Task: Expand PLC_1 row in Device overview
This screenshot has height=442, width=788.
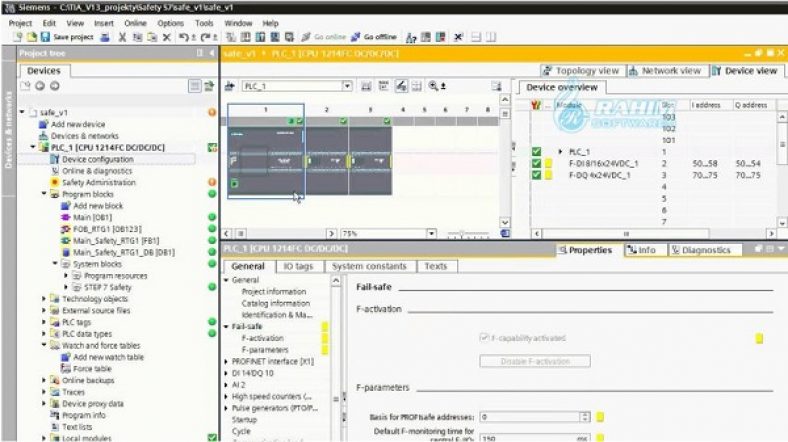Action: coord(560,152)
